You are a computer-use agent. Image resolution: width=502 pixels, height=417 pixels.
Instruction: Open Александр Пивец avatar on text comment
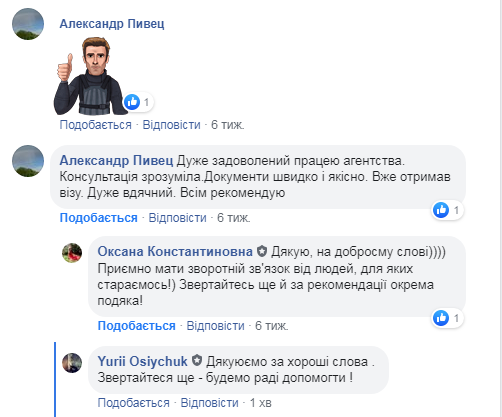[x=28, y=161]
